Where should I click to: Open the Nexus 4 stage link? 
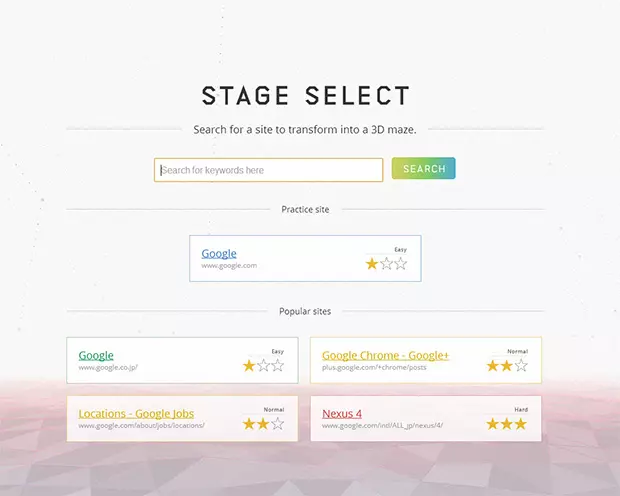point(342,413)
